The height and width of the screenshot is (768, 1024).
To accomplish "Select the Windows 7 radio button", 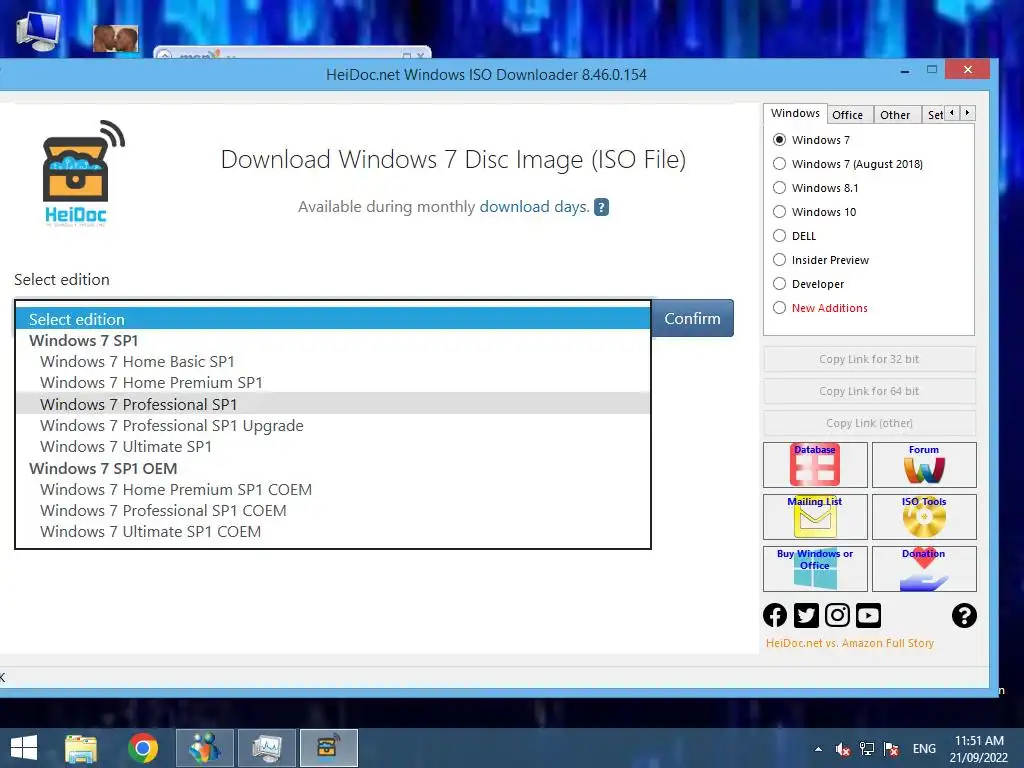I will (x=779, y=140).
